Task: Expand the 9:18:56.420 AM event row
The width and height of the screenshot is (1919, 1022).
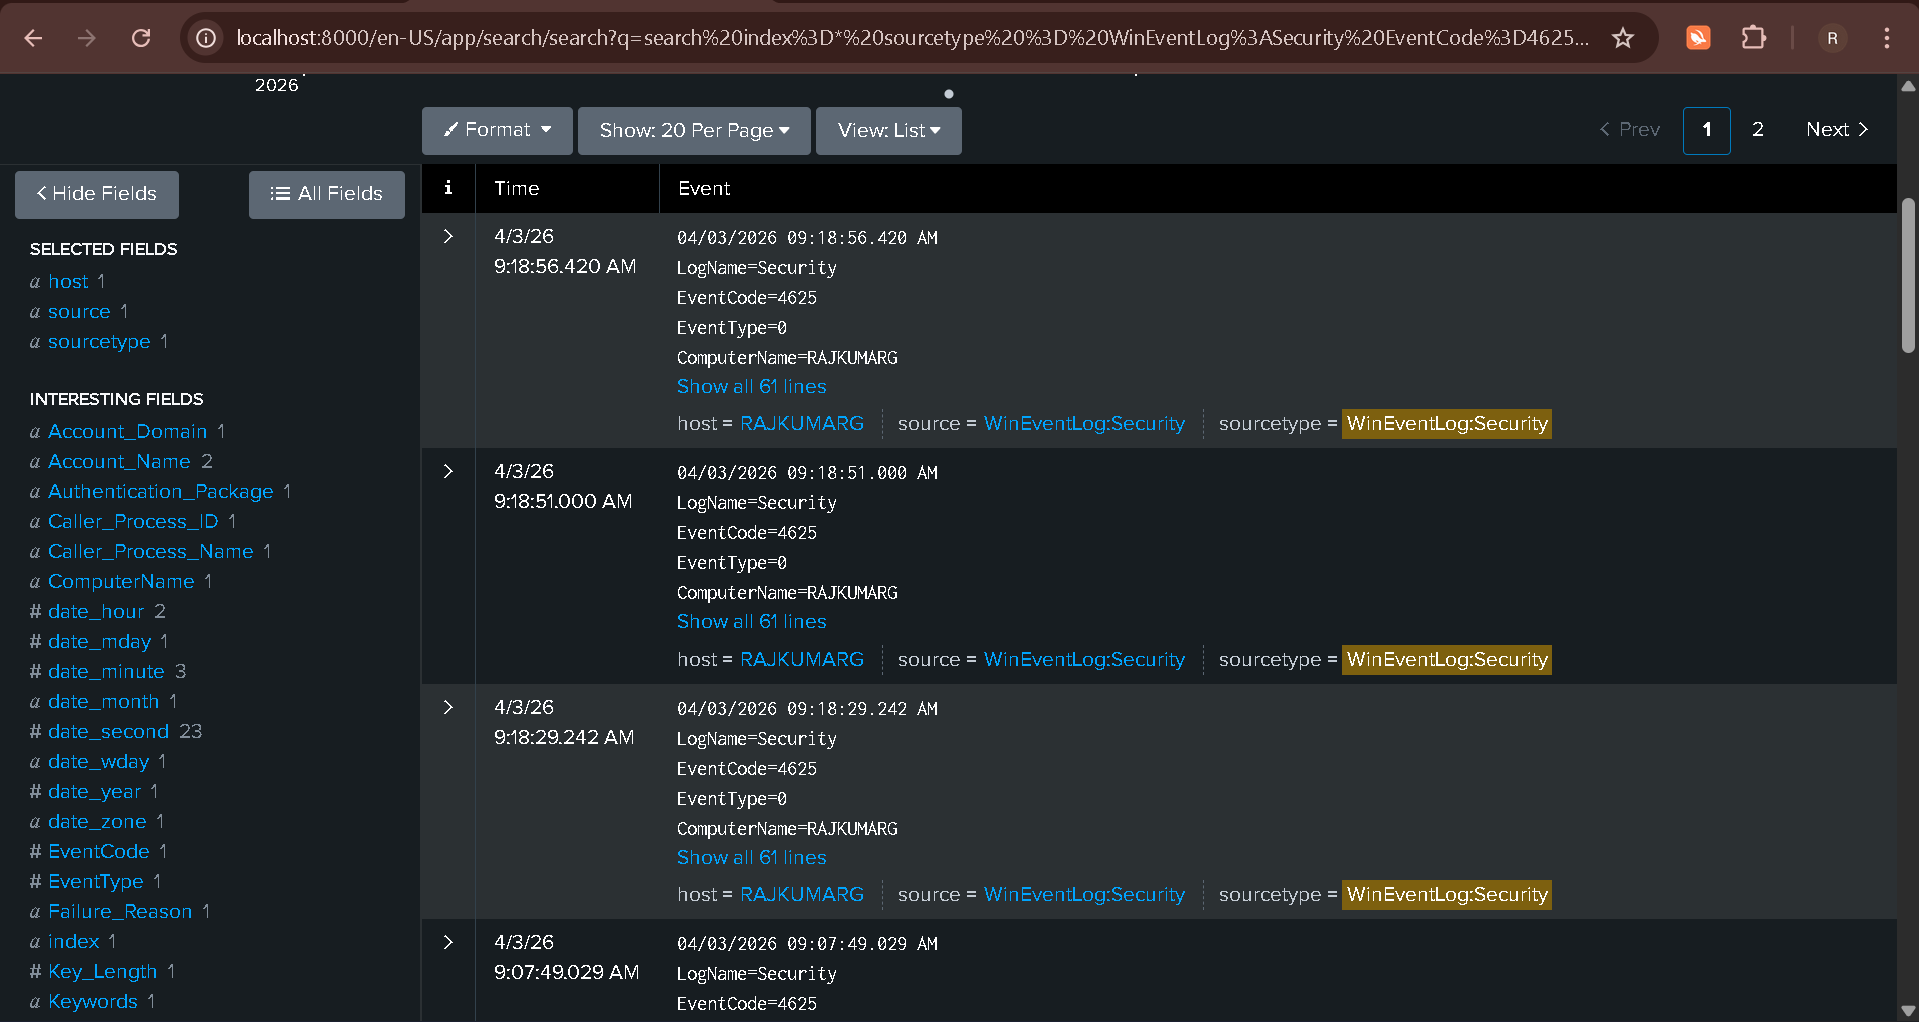Action: click(x=448, y=236)
